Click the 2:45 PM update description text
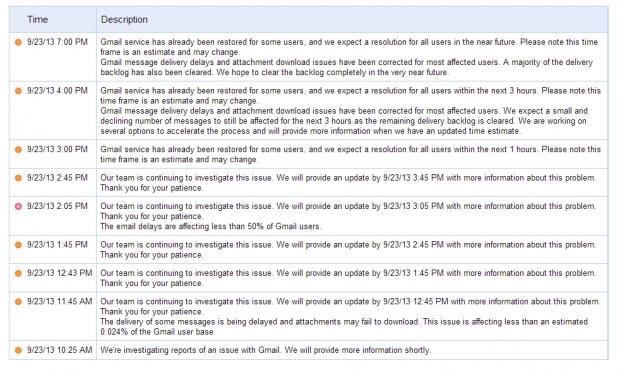The height and width of the screenshot is (375, 620). (x=348, y=183)
